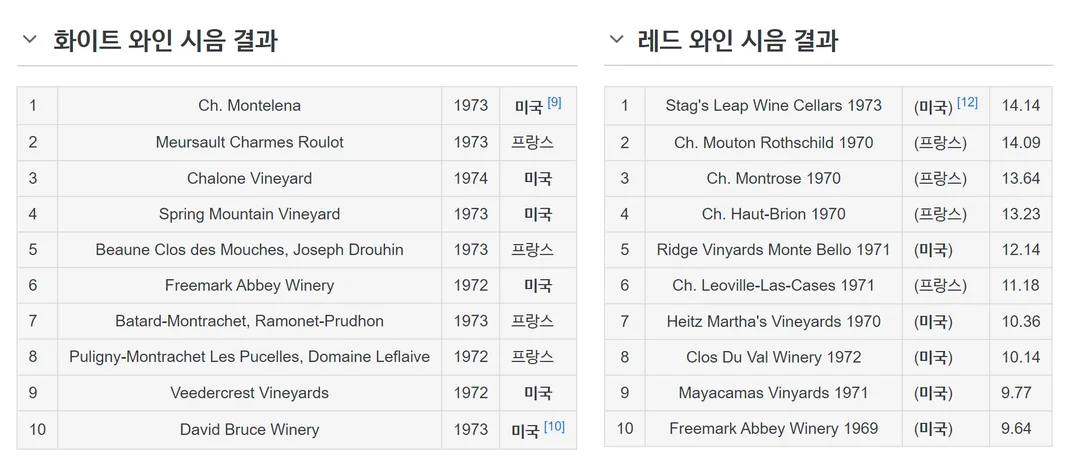The width and height of the screenshot is (1079, 464).
Task: Select the Meursault Charmes Roulot cell
Action: 249,143
